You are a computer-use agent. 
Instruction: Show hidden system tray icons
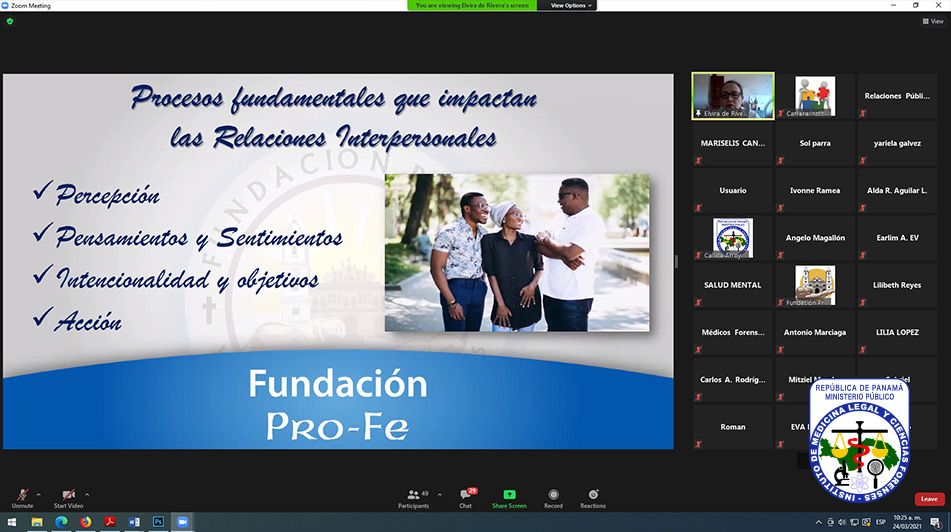tap(818, 522)
